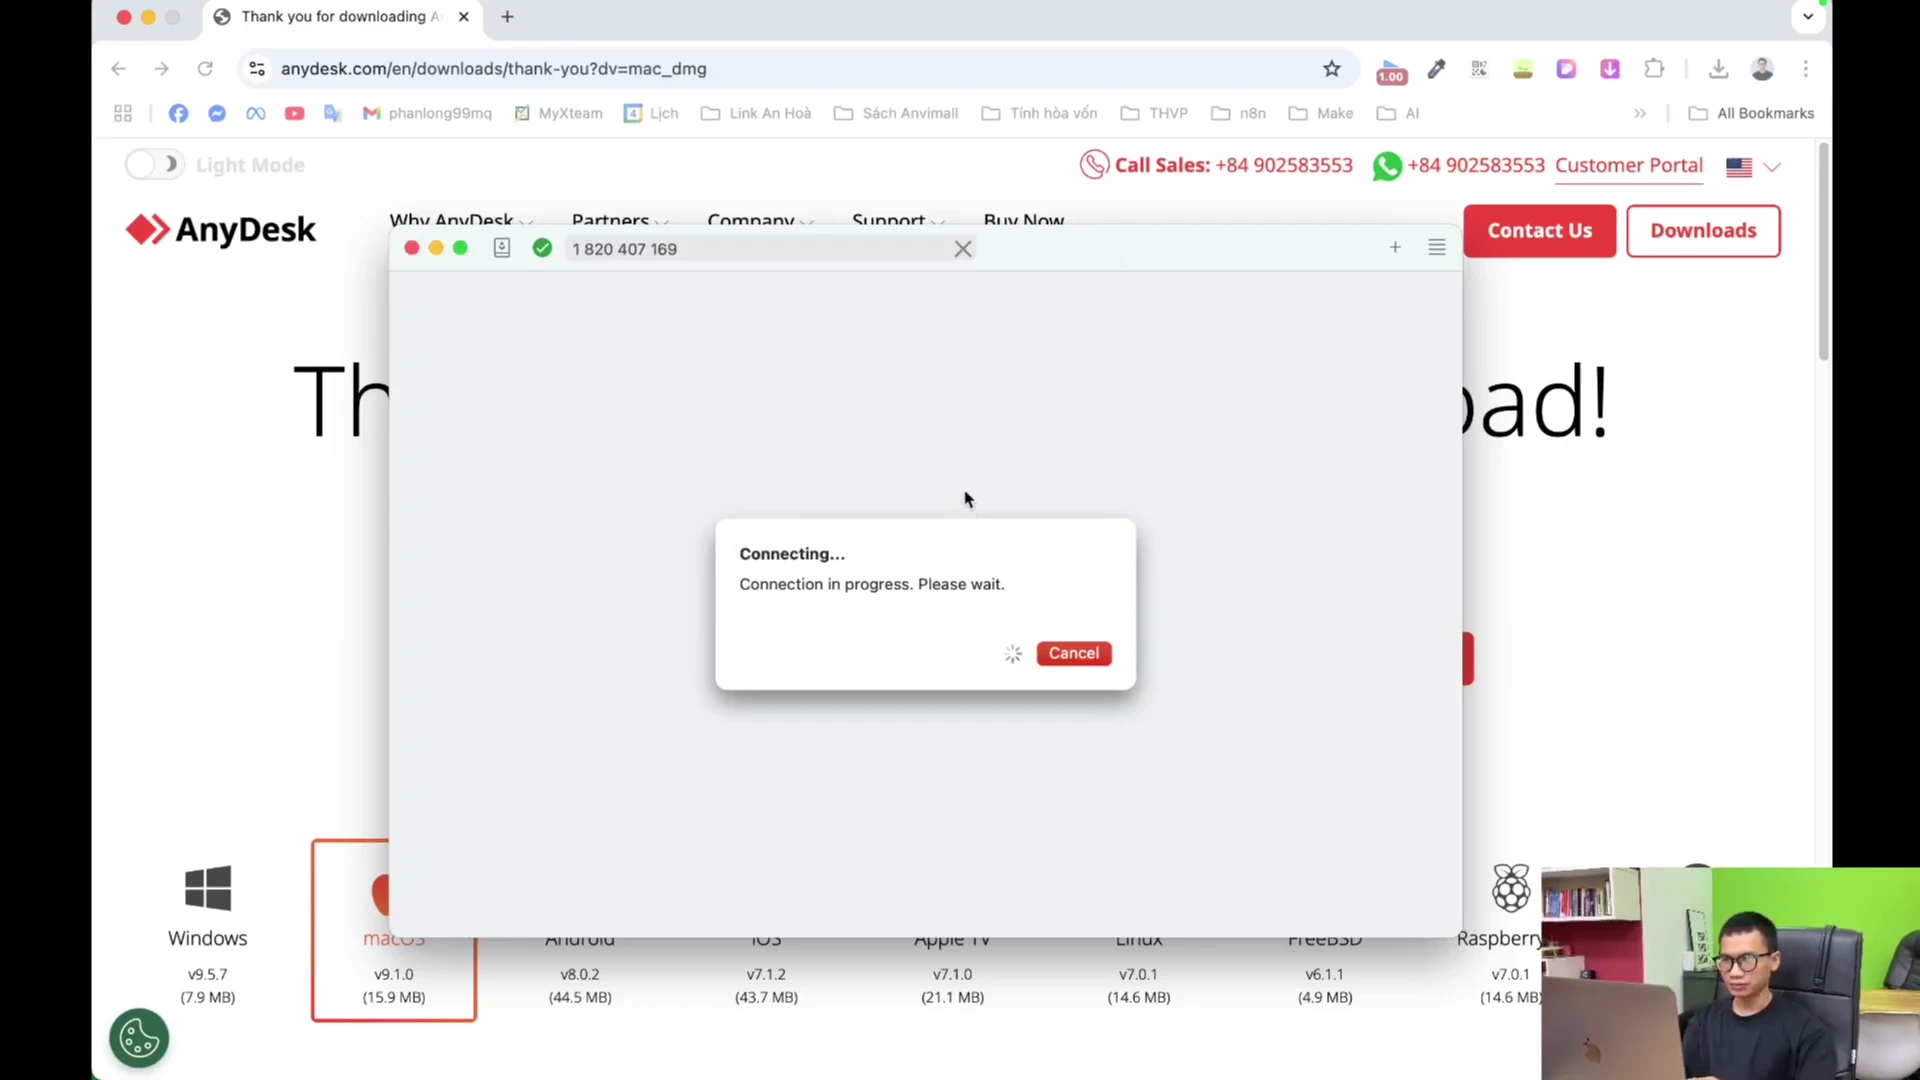Open the Customer Portal link
The height and width of the screenshot is (1080, 1920).
pos(1628,165)
